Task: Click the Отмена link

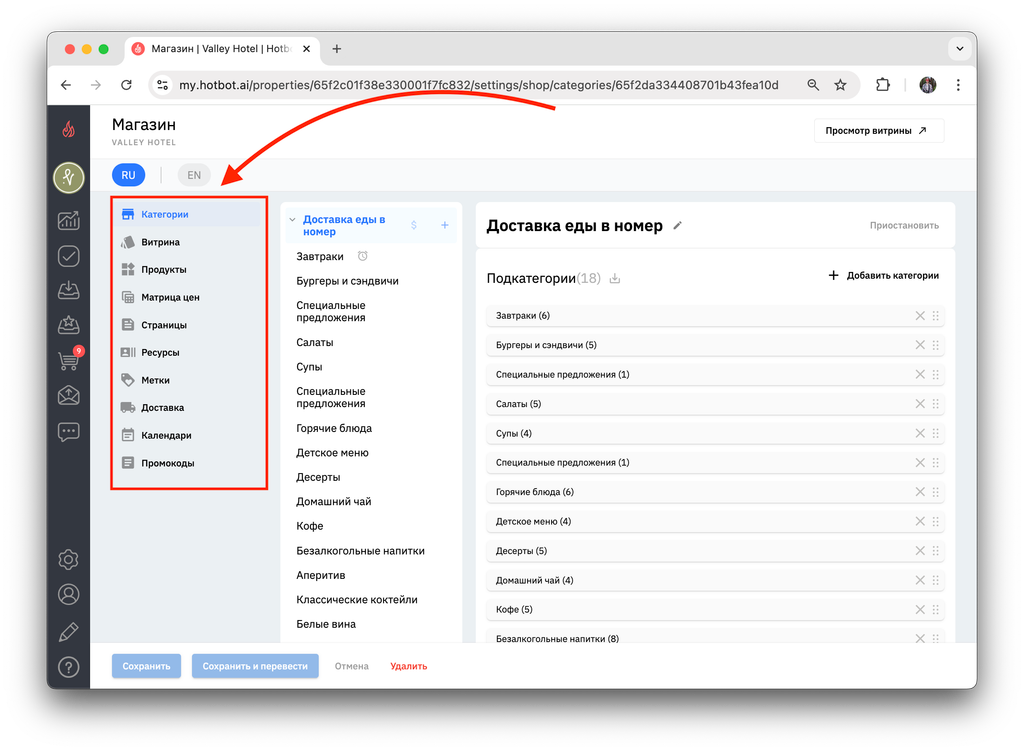Action: 351,666
